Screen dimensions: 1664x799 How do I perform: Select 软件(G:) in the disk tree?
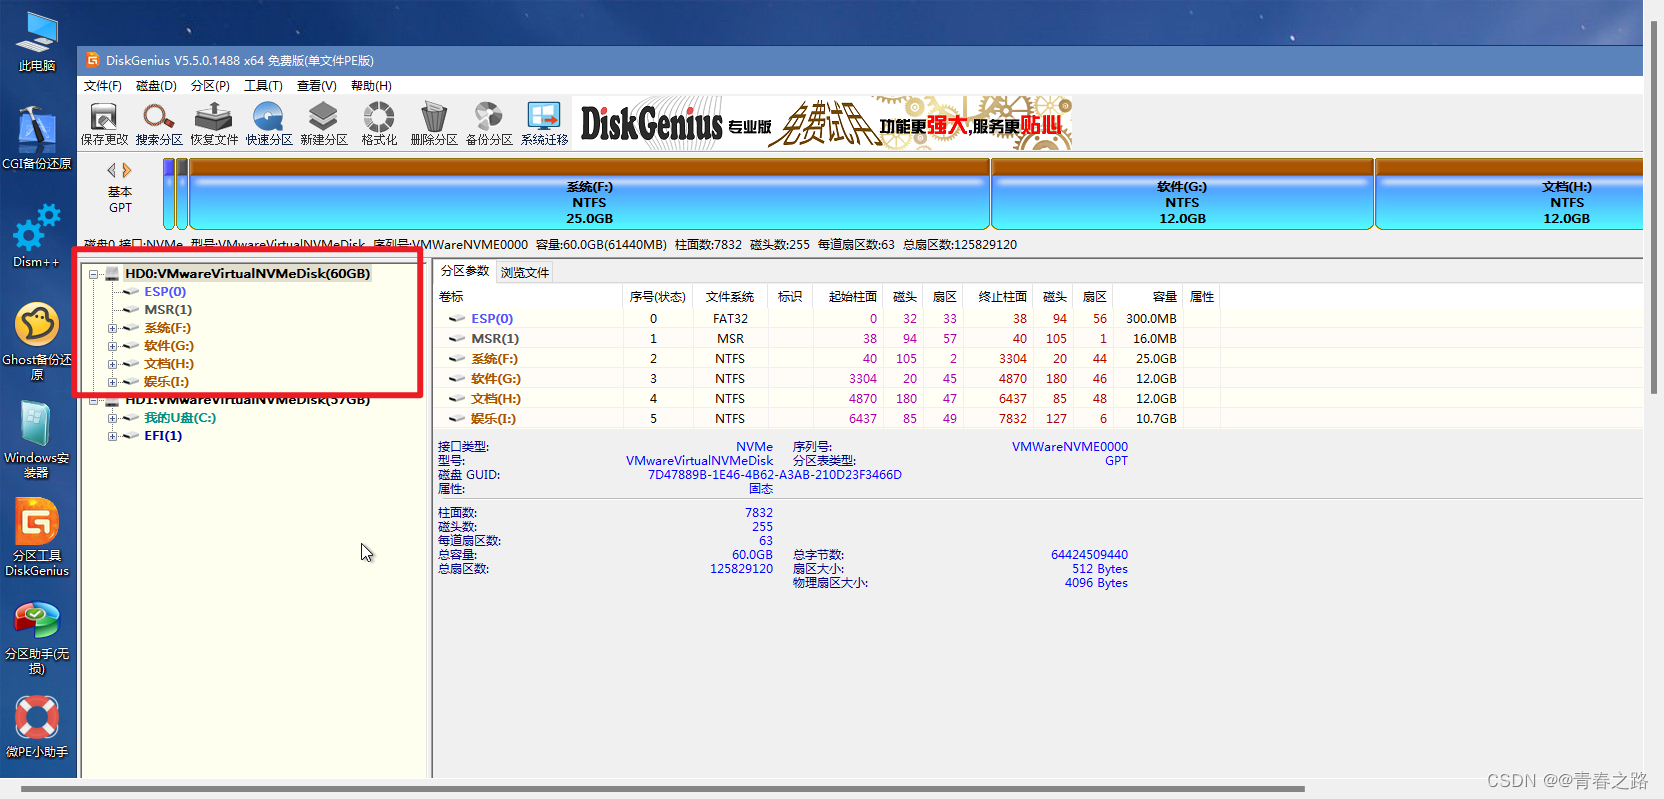click(x=169, y=346)
